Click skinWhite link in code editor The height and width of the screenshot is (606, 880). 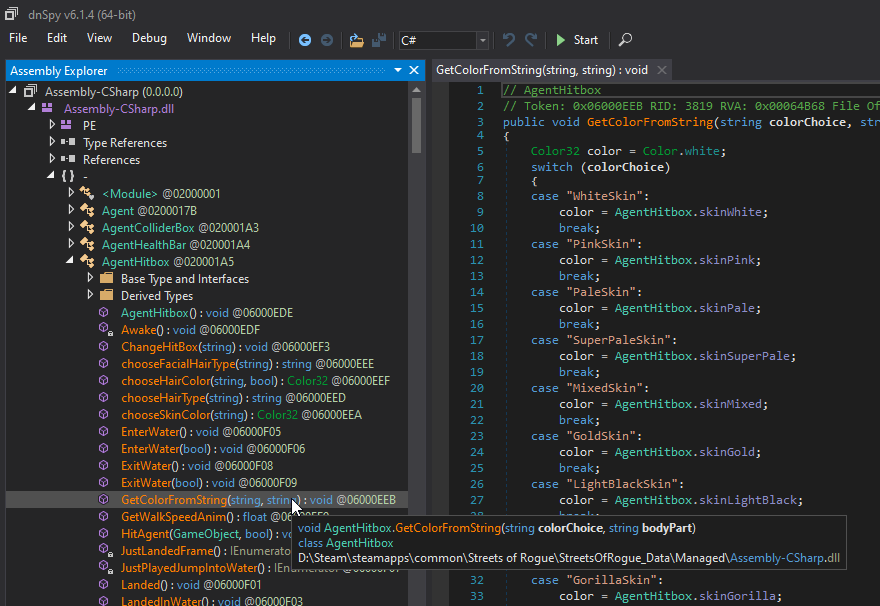733,212
